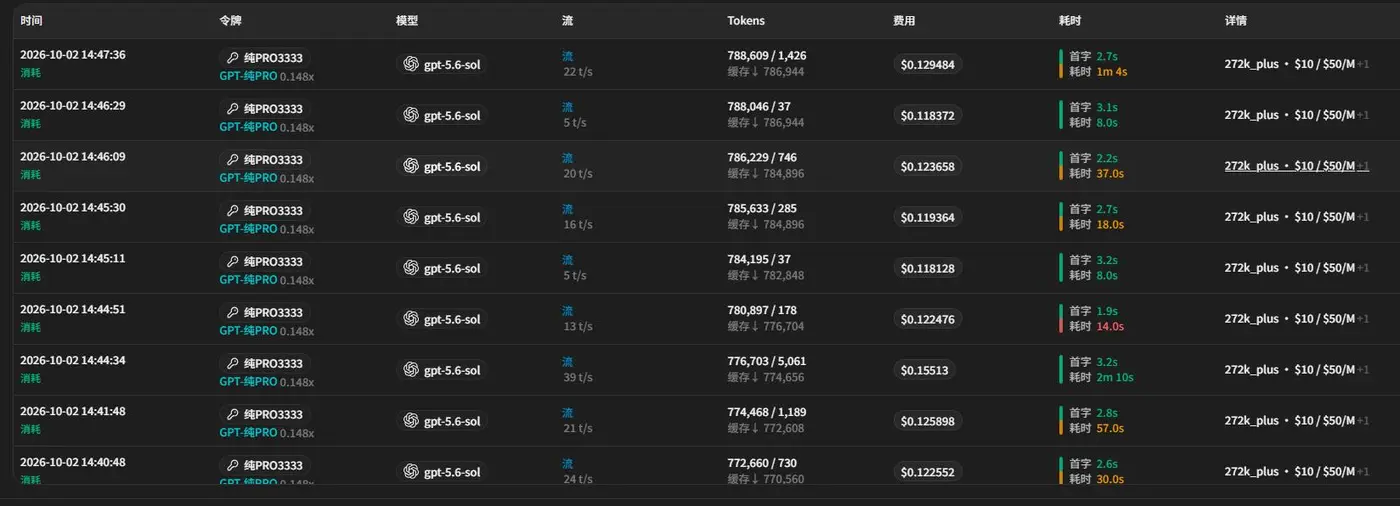The image size is (1400, 506).
Task: Expand the +1 tag in $0.15513 row
Action: (x=1363, y=370)
